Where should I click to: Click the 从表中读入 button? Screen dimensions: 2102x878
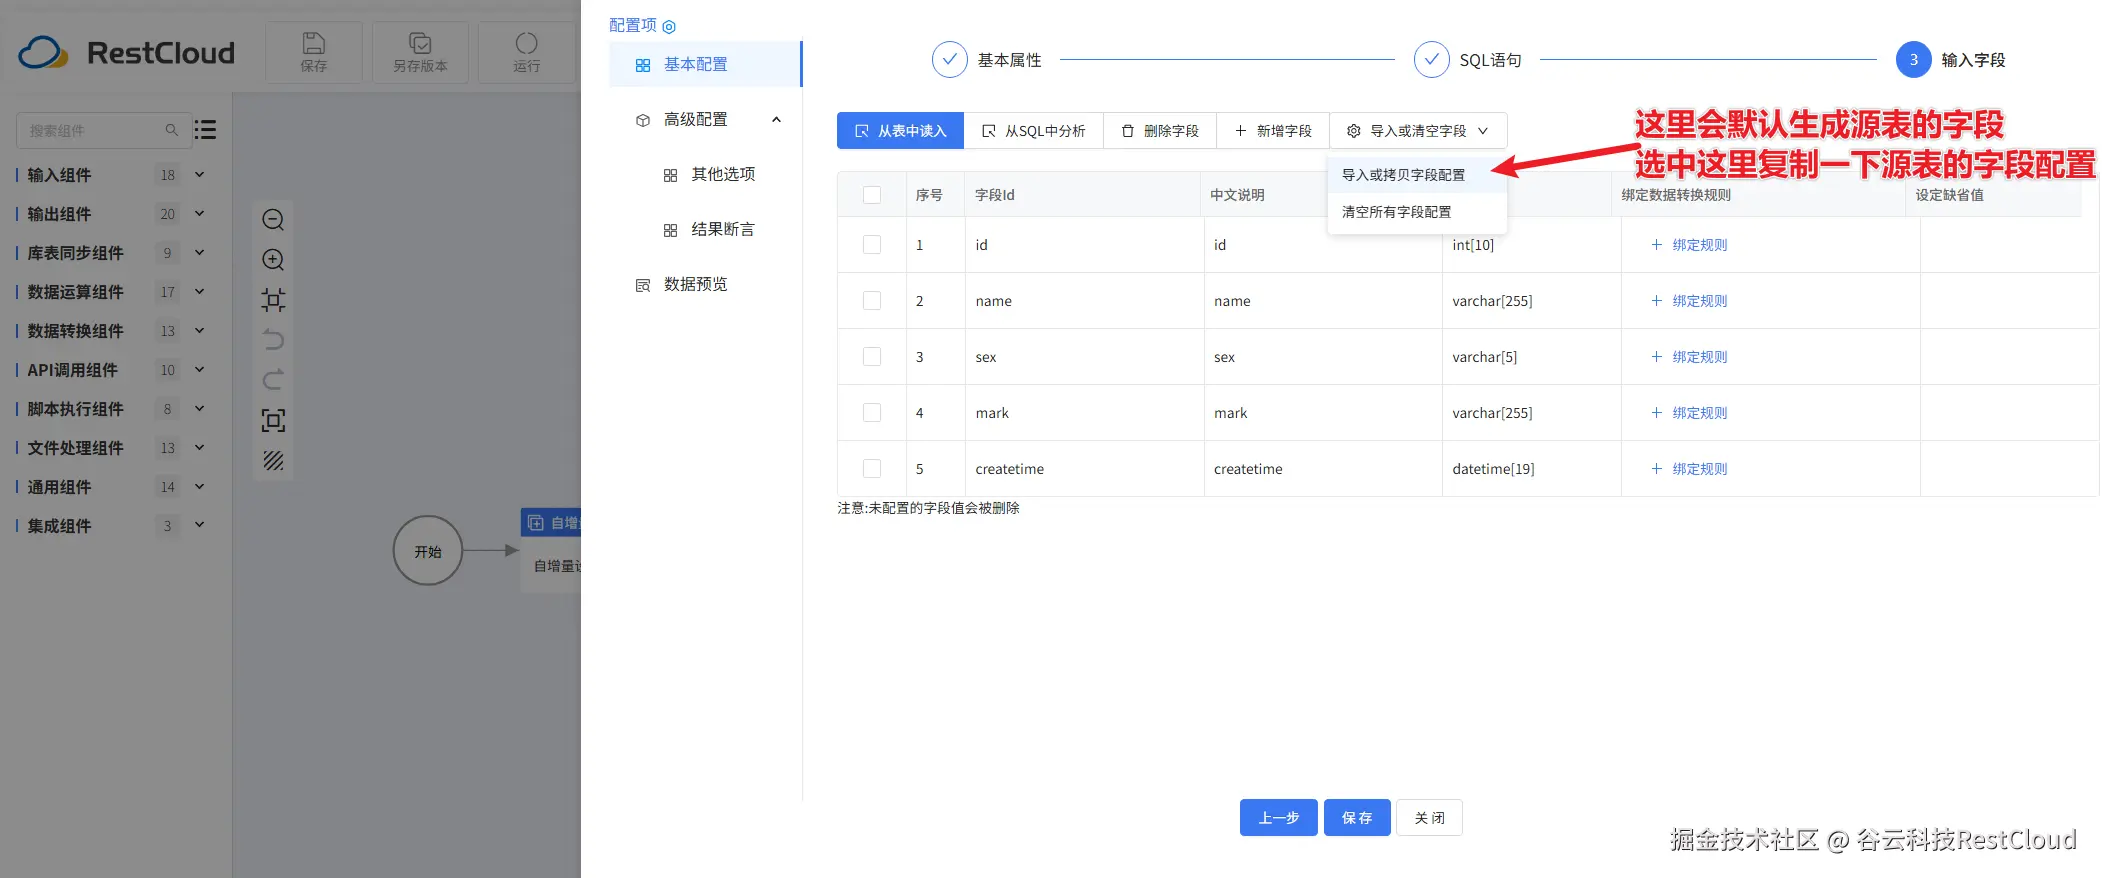click(900, 131)
